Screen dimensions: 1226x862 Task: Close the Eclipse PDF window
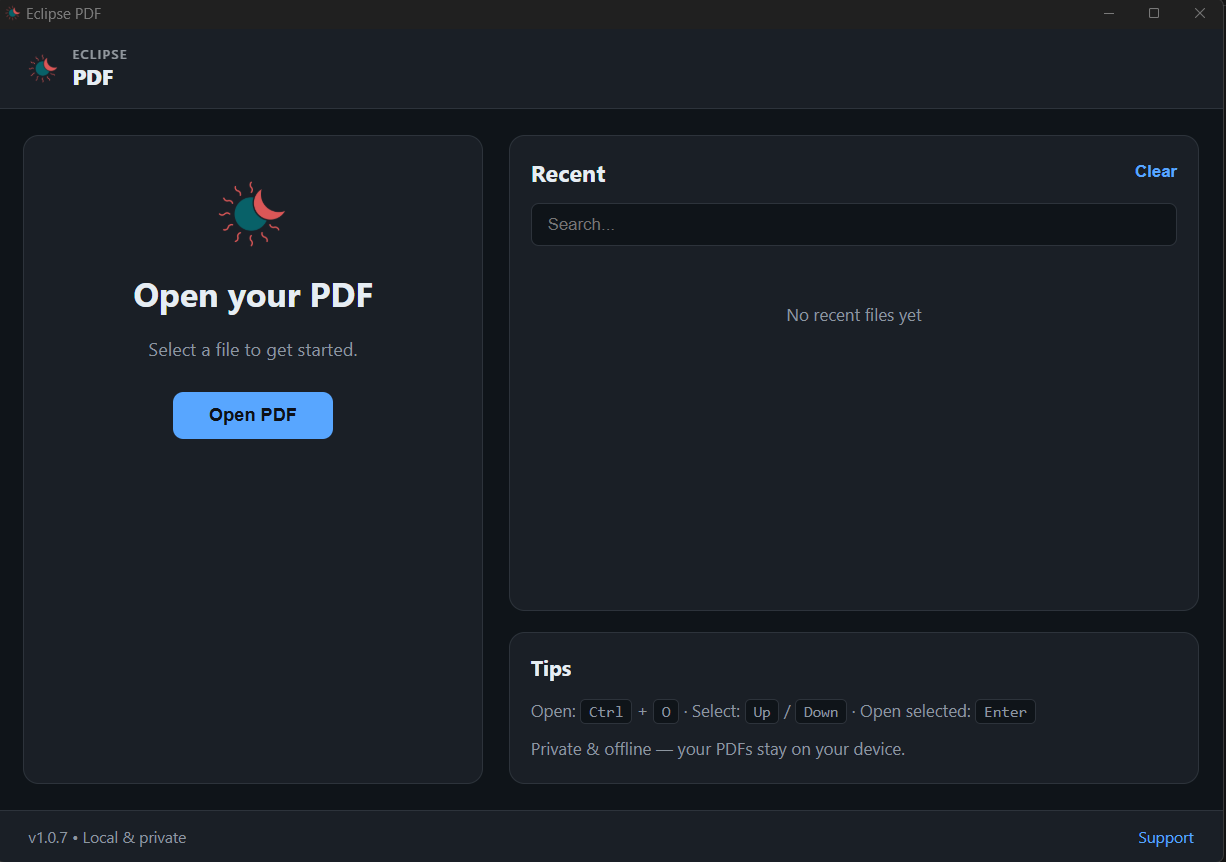tap(1200, 14)
